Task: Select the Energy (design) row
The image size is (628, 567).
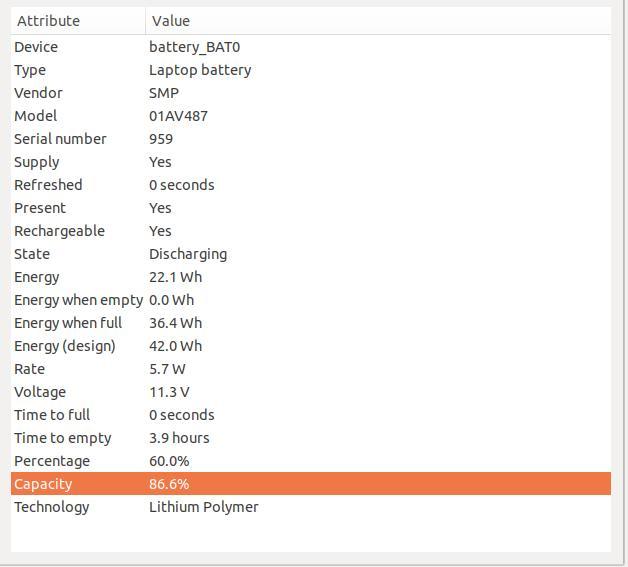Action: [x=311, y=346]
